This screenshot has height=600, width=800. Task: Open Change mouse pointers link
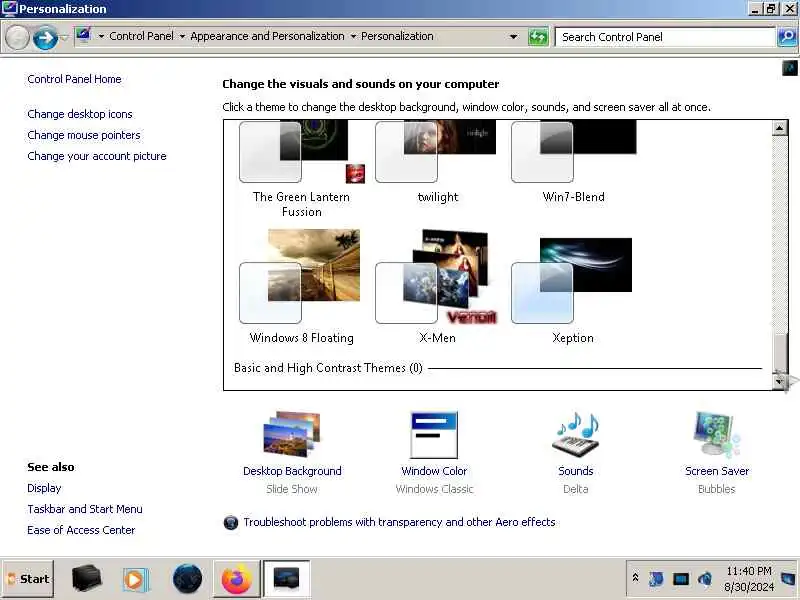(84, 135)
